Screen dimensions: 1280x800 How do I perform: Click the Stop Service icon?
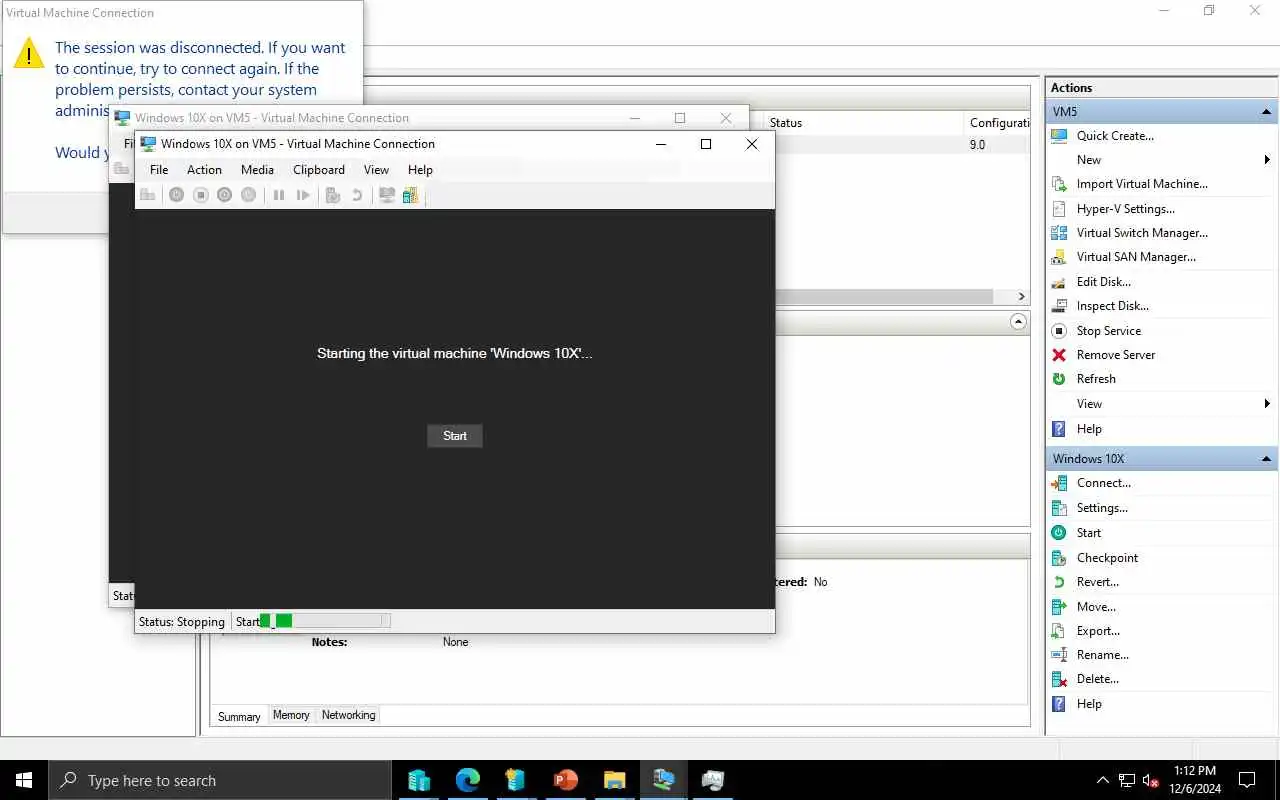click(x=1059, y=331)
